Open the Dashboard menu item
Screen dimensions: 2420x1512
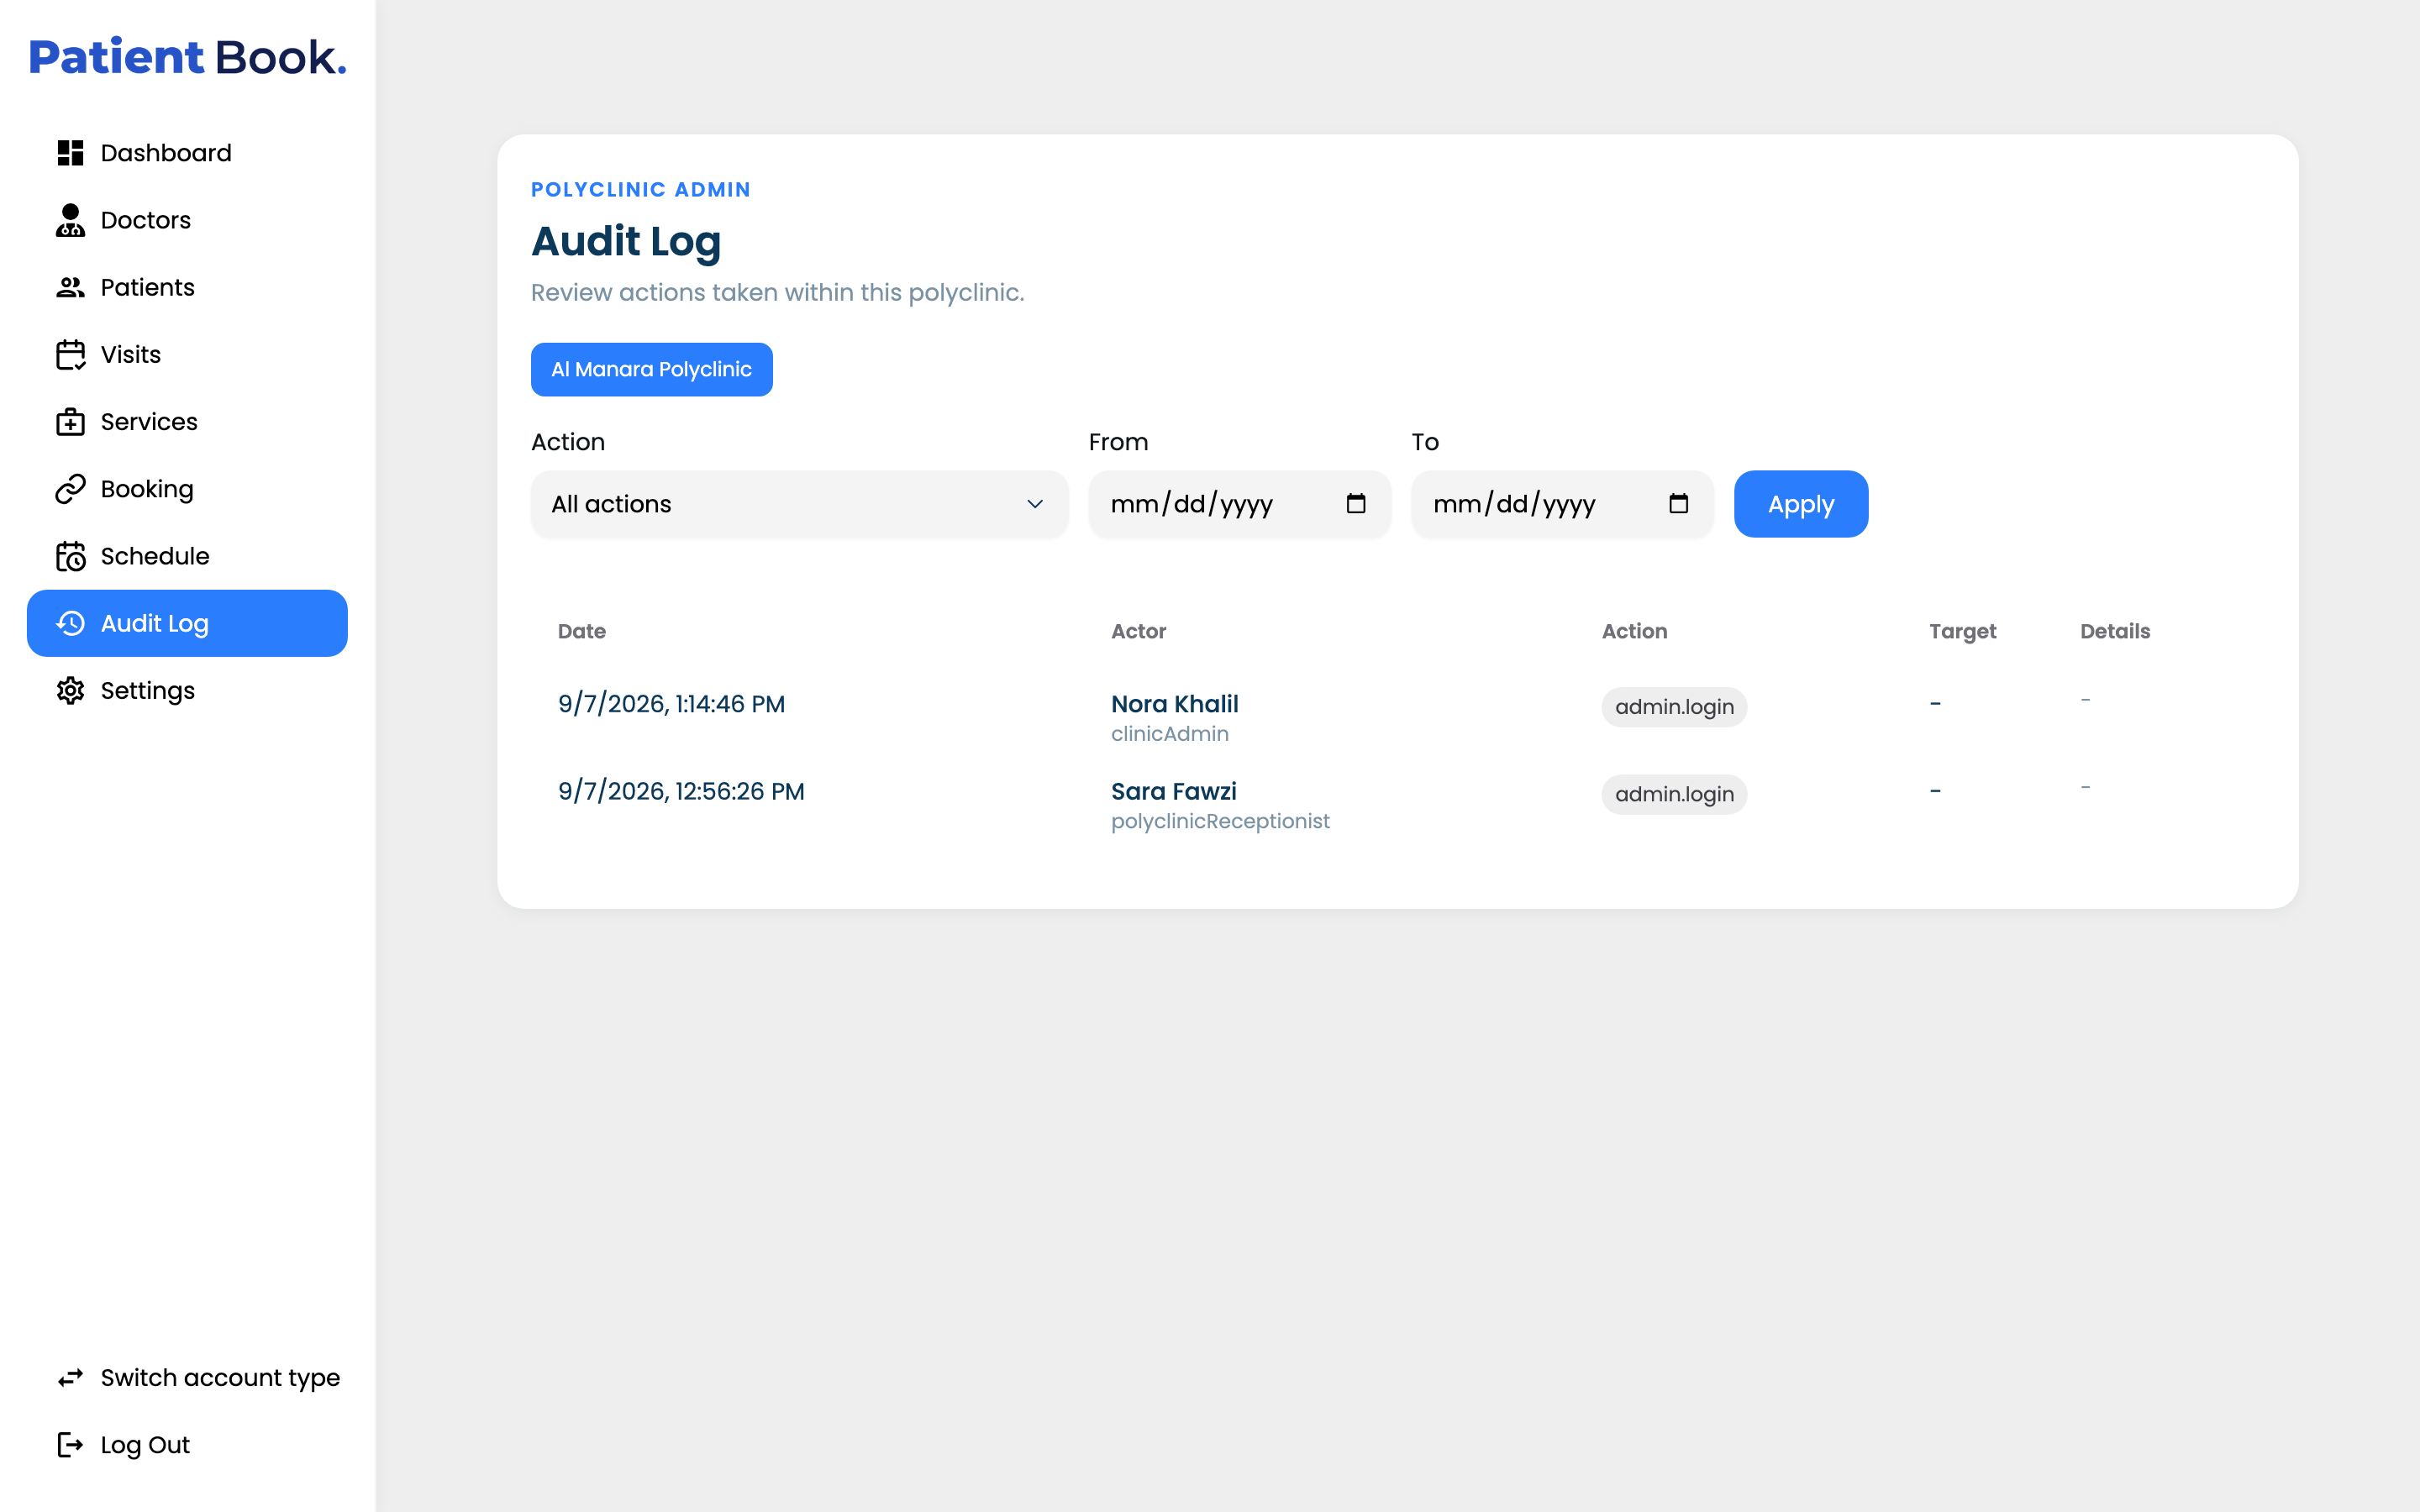(x=187, y=153)
